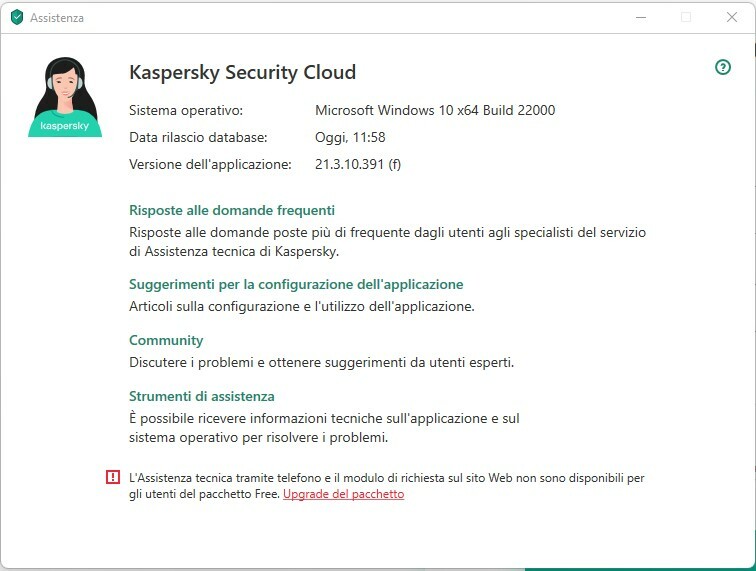Image resolution: width=756 pixels, height=571 pixels.
Task: Click the Upgrade del pacchetto link
Action: (x=343, y=494)
